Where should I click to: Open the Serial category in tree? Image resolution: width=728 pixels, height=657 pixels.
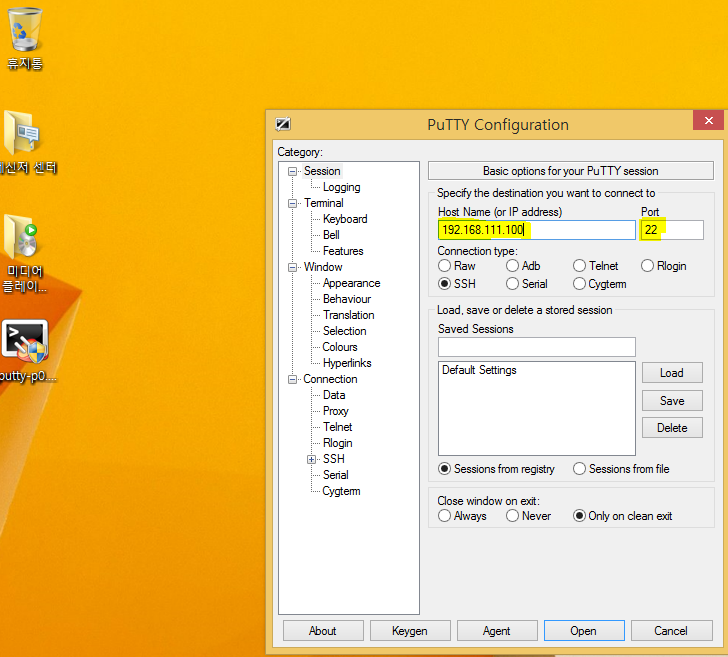pyautogui.click(x=336, y=475)
